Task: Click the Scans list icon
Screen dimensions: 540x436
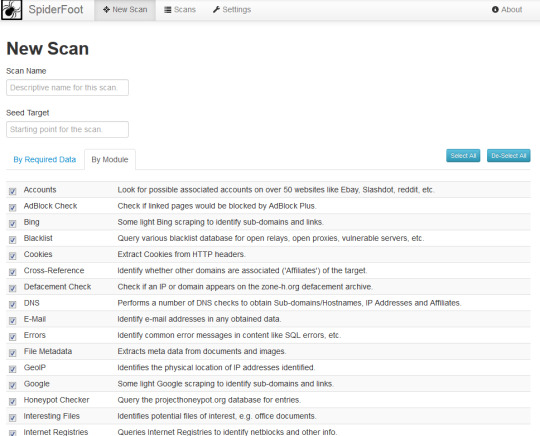Action: tap(168, 10)
